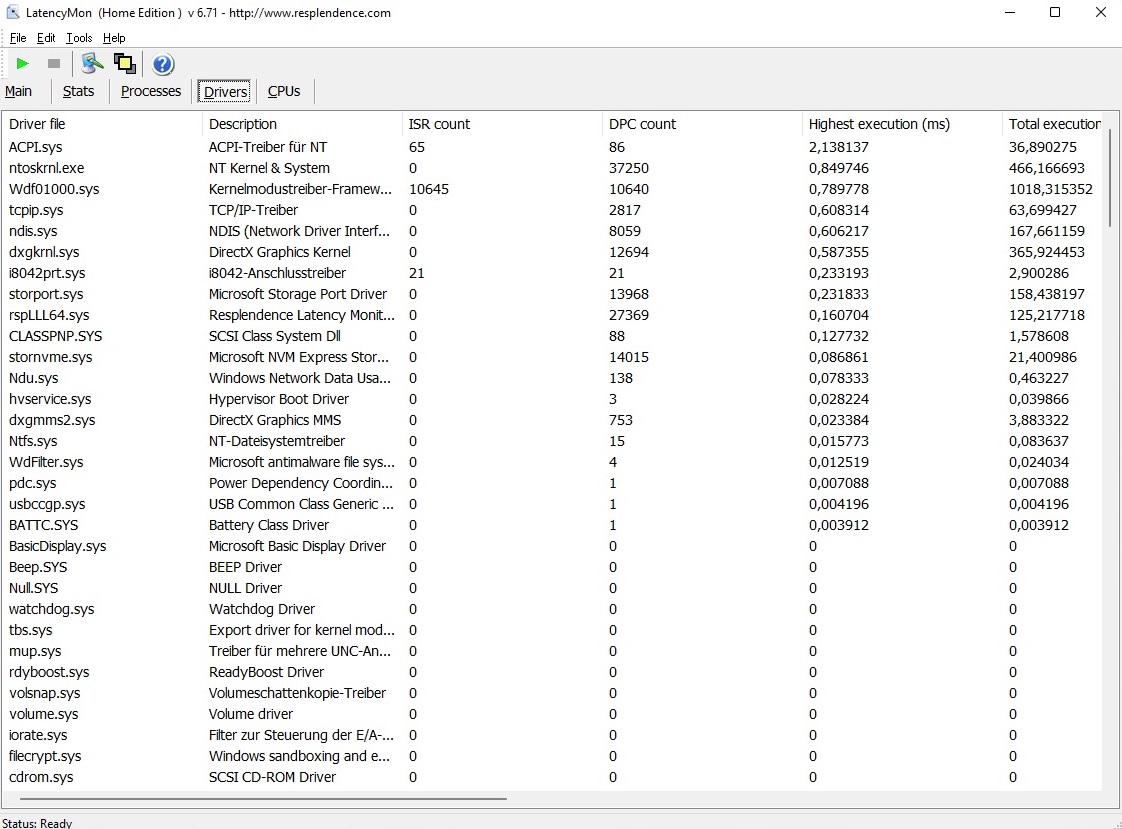The width and height of the screenshot is (1122, 829).
Task: Select the iorate.sys row
Action: click(552, 735)
